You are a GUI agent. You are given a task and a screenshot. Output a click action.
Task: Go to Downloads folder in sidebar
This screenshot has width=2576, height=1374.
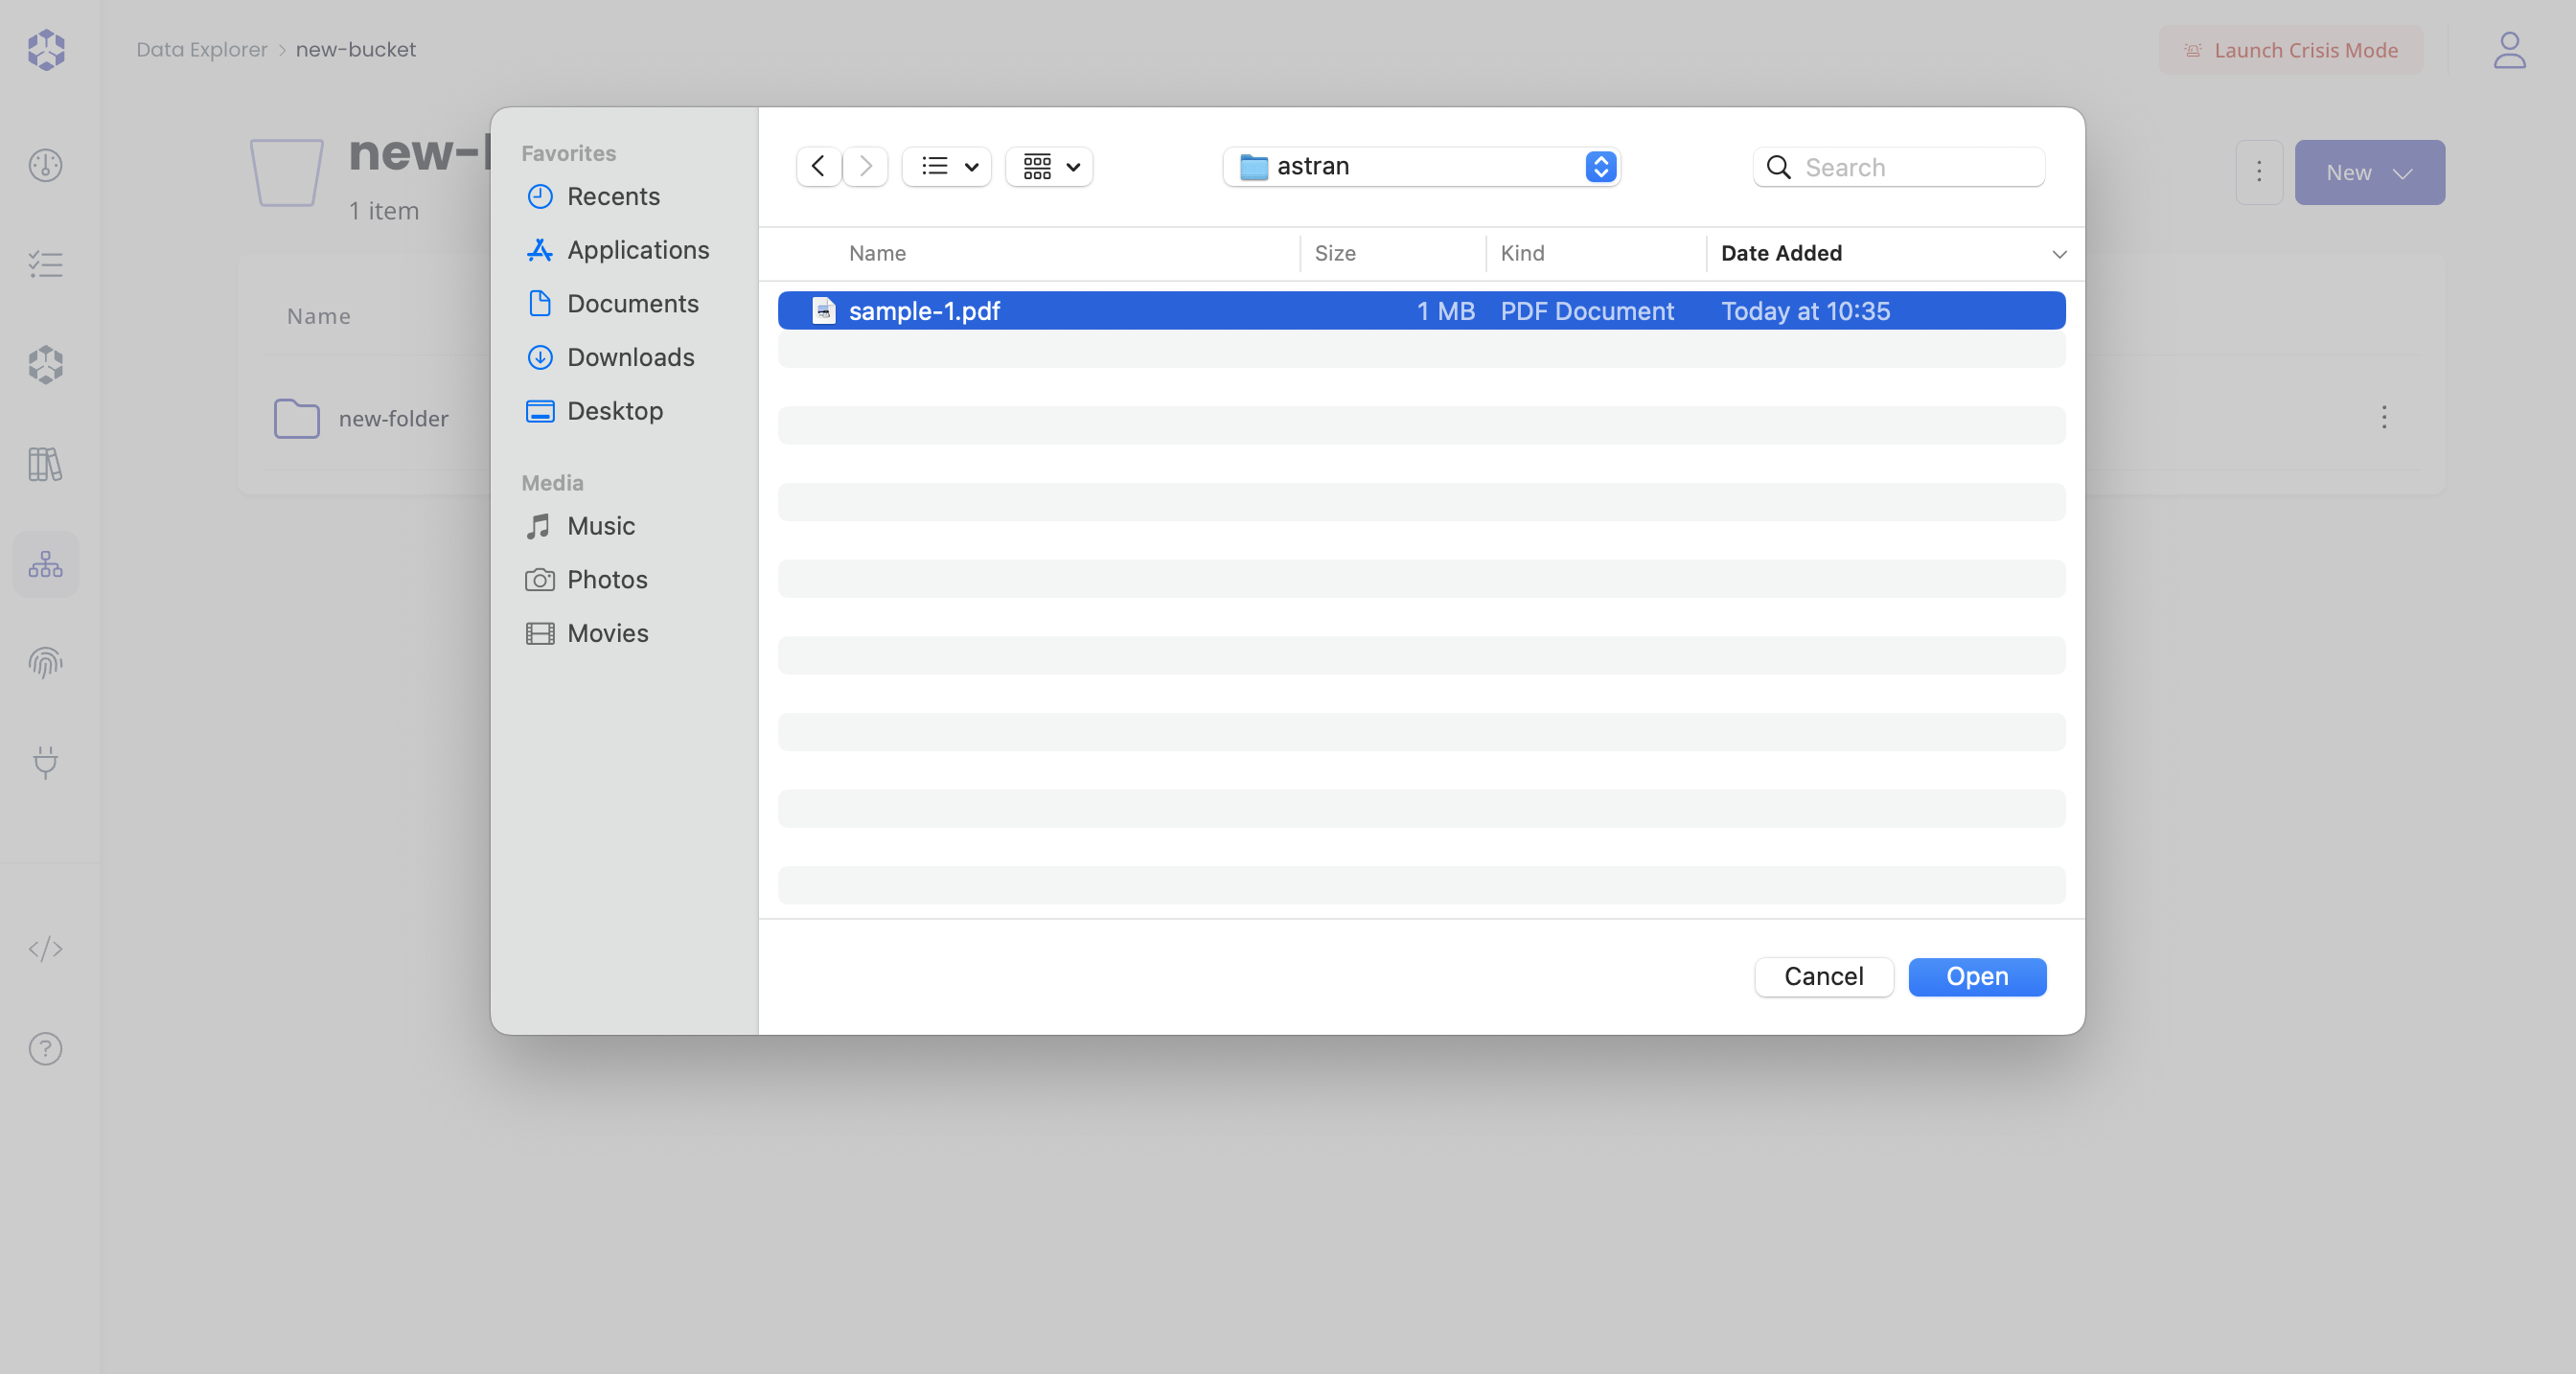click(x=630, y=357)
